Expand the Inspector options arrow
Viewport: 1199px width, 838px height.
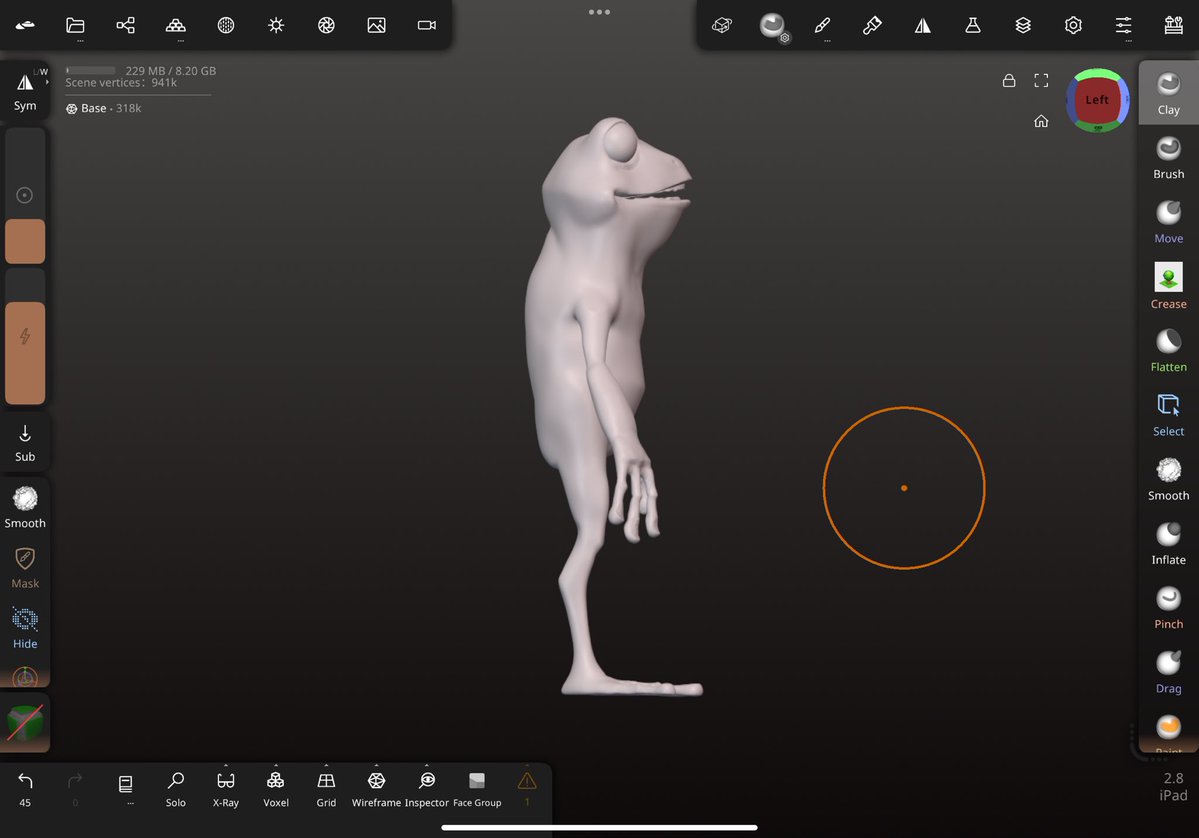pyautogui.click(x=427, y=765)
